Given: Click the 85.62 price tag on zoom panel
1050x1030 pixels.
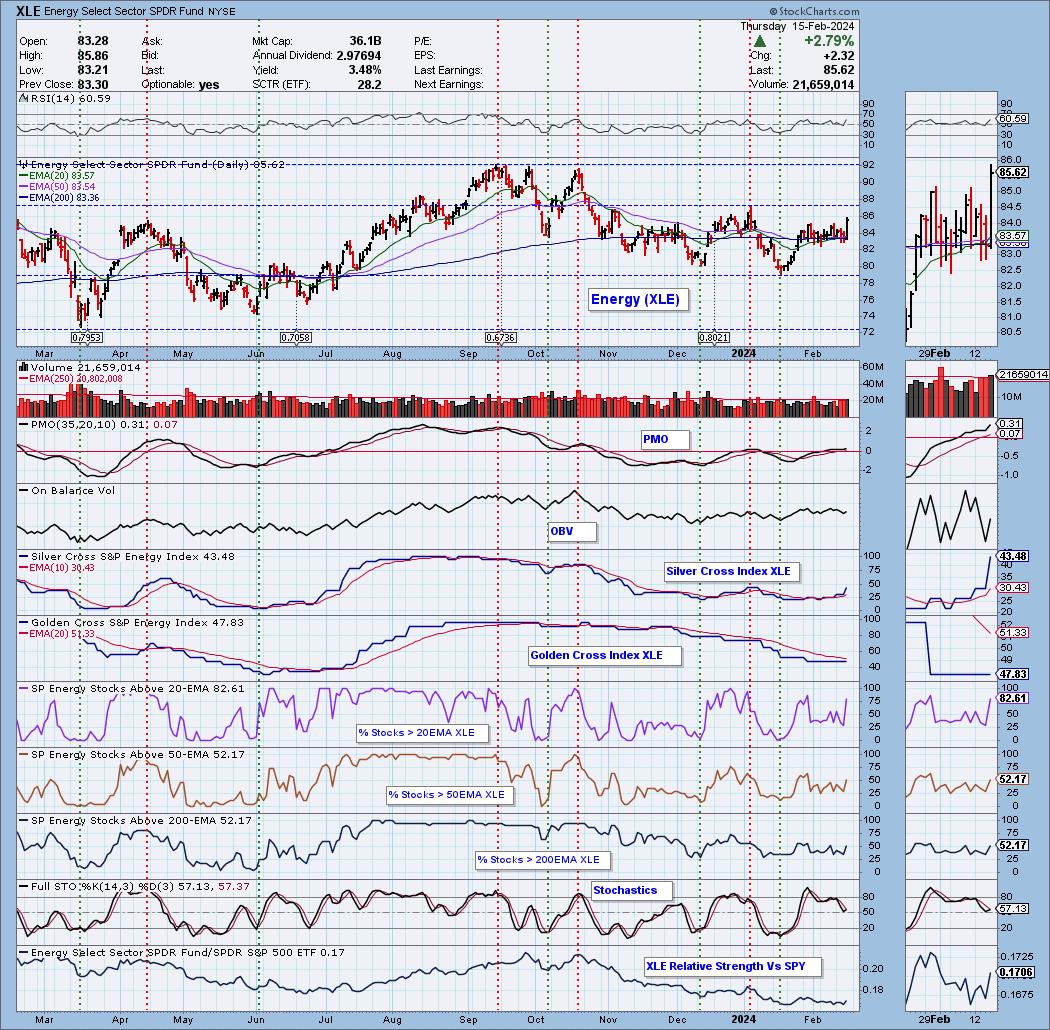Looking at the screenshot, I should coord(1012,172).
